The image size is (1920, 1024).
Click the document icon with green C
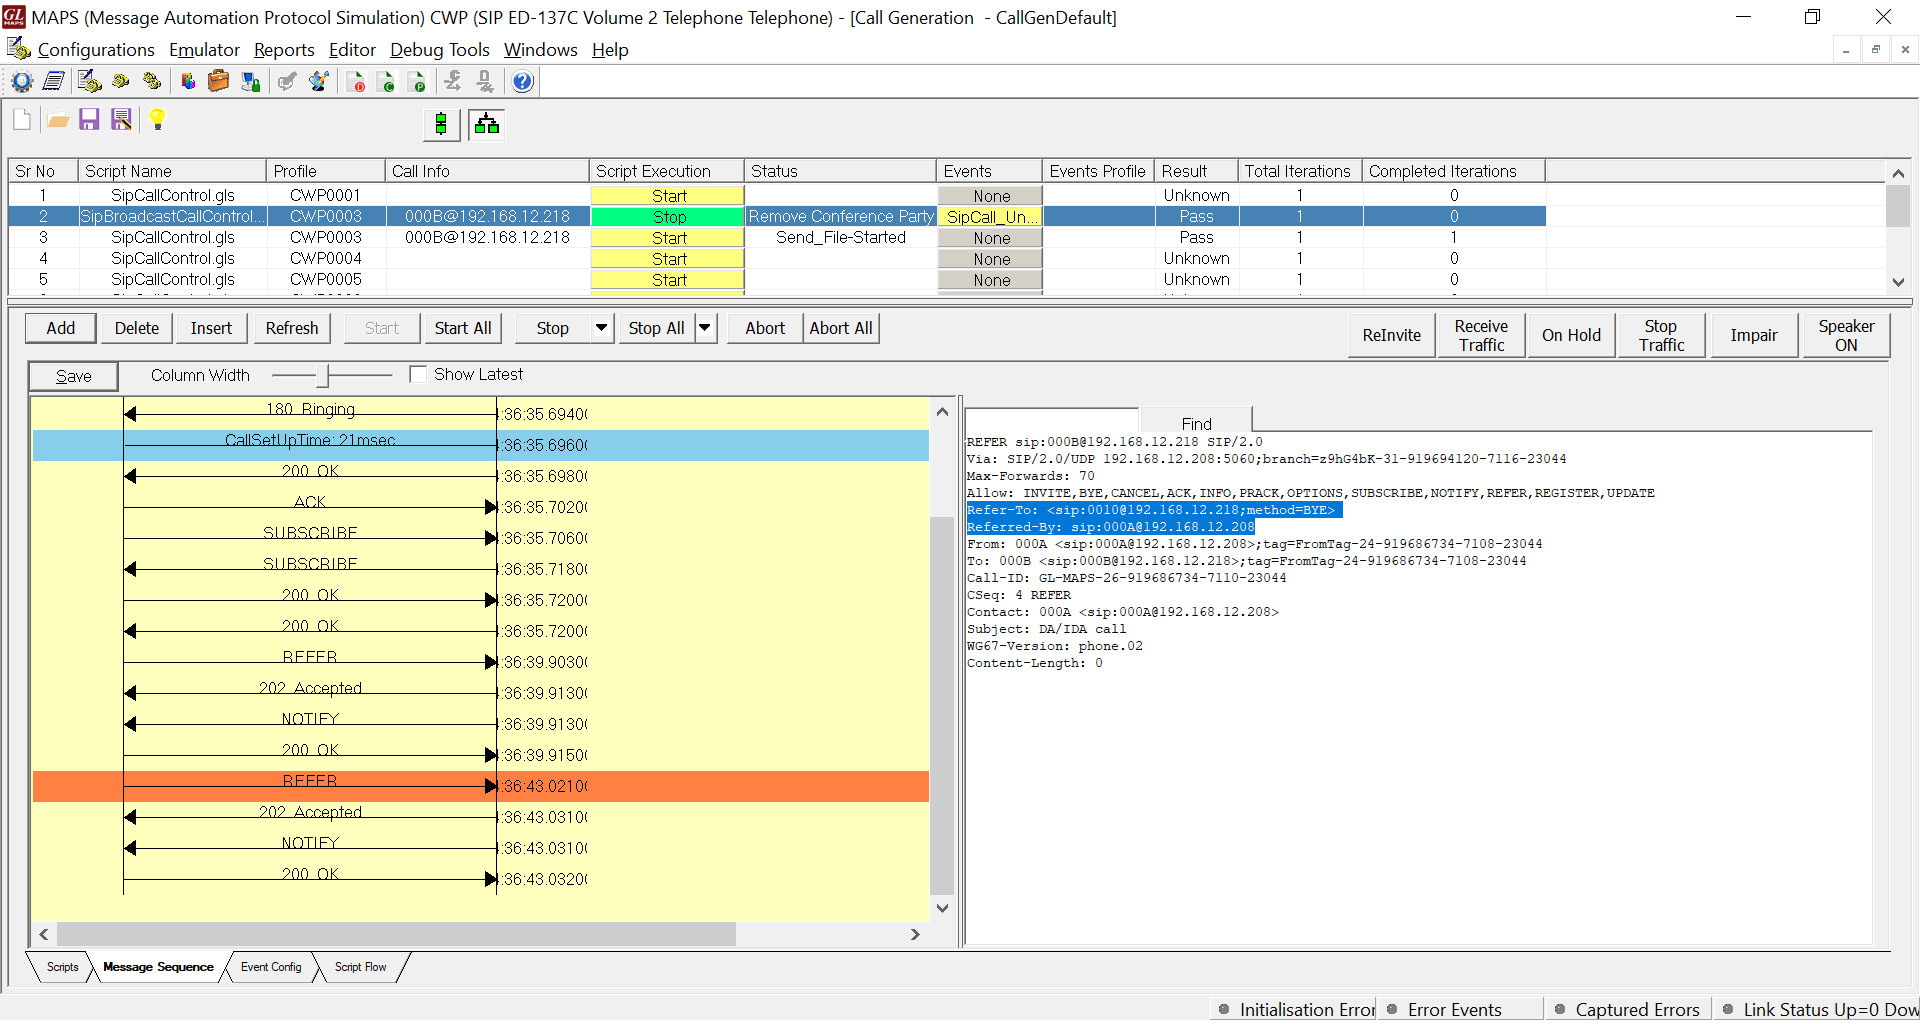pyautogui.click(x=387, y=82)
